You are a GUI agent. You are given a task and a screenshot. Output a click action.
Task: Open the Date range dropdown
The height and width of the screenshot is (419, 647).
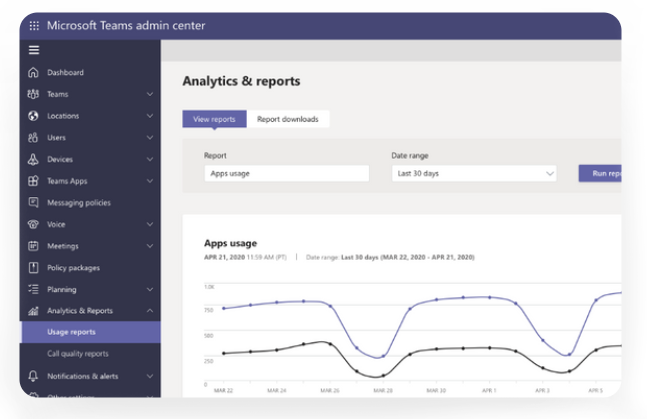[474, 173]
